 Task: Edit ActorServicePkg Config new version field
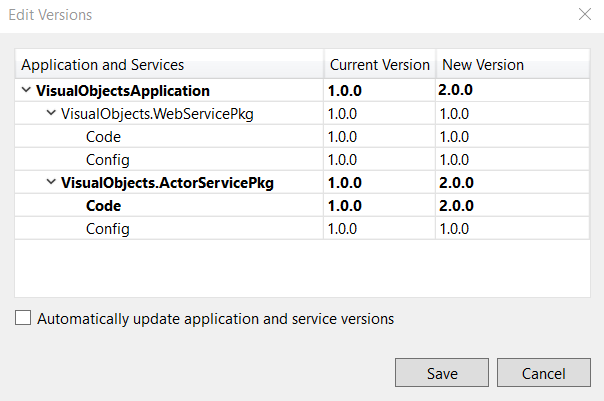coord(510,229)
